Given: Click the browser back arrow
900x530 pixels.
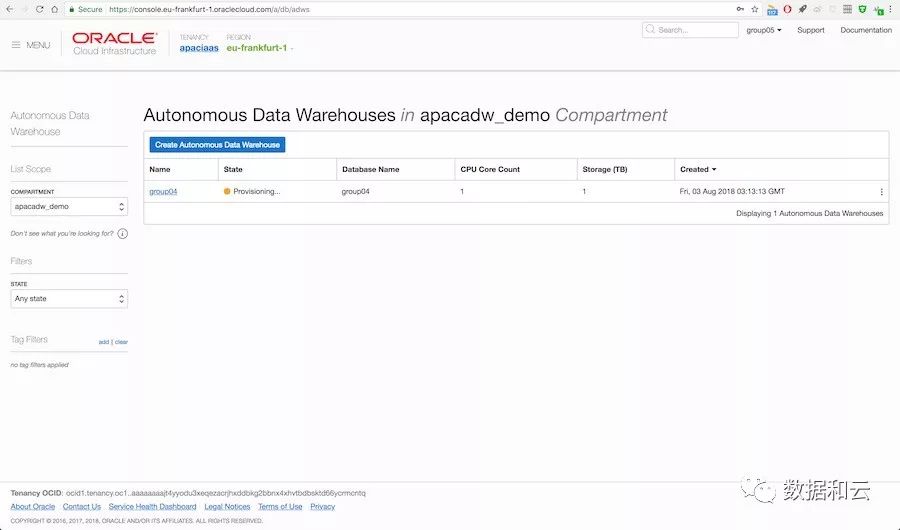Looking at the screenshot, I should 9,9.
